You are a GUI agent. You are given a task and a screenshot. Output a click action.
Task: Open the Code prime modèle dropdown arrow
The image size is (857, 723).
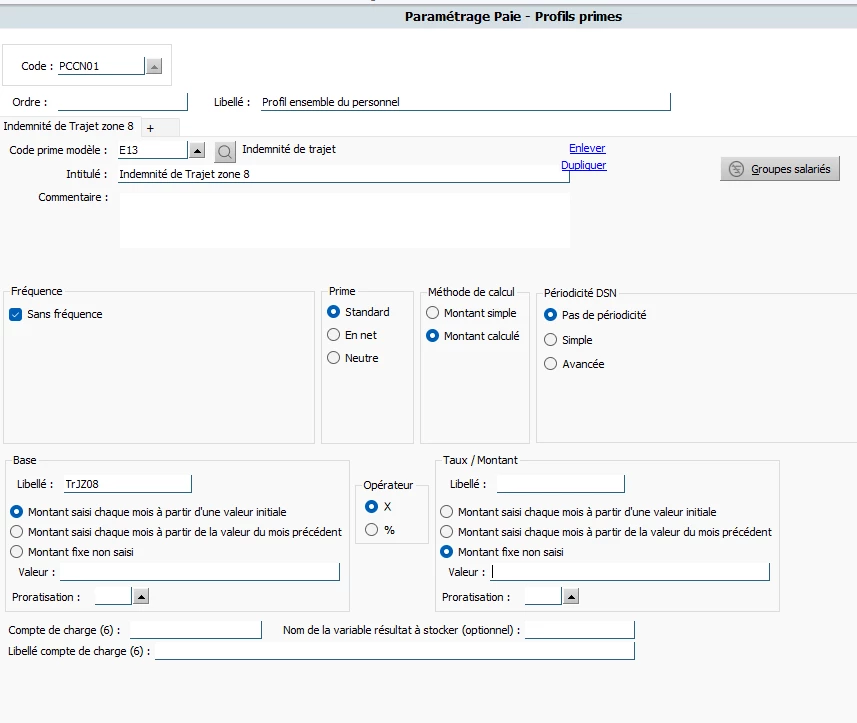pyautogui.click(x=197, y=151)
